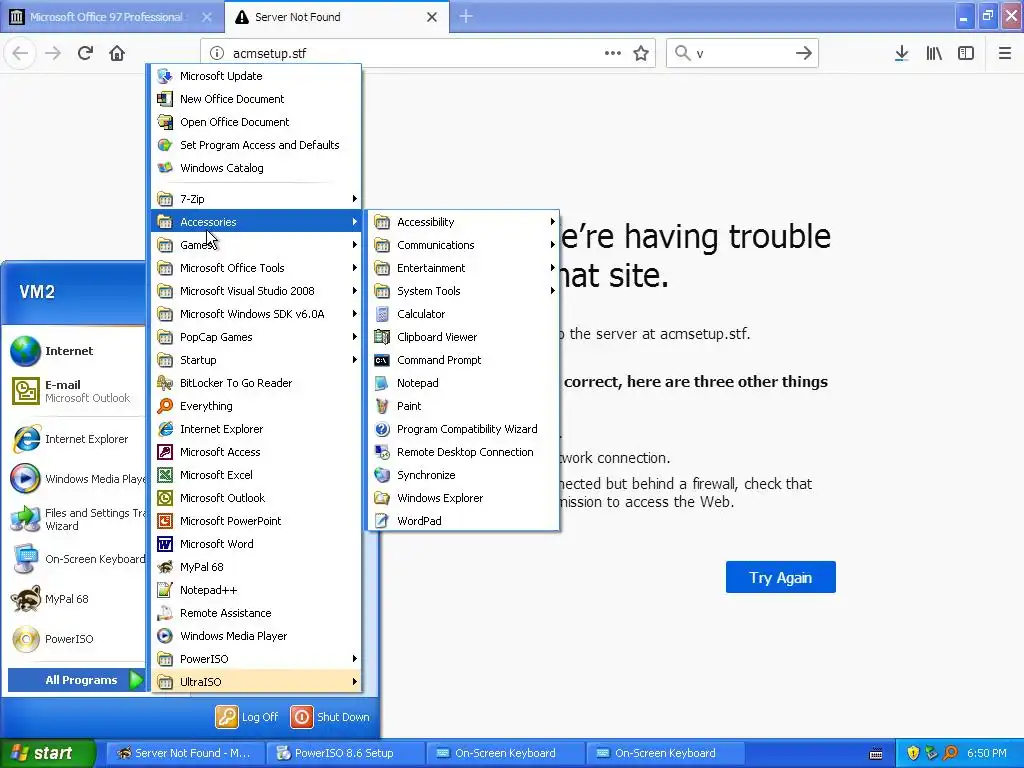
Task: Launch Paint
Action: coord(463,406)
